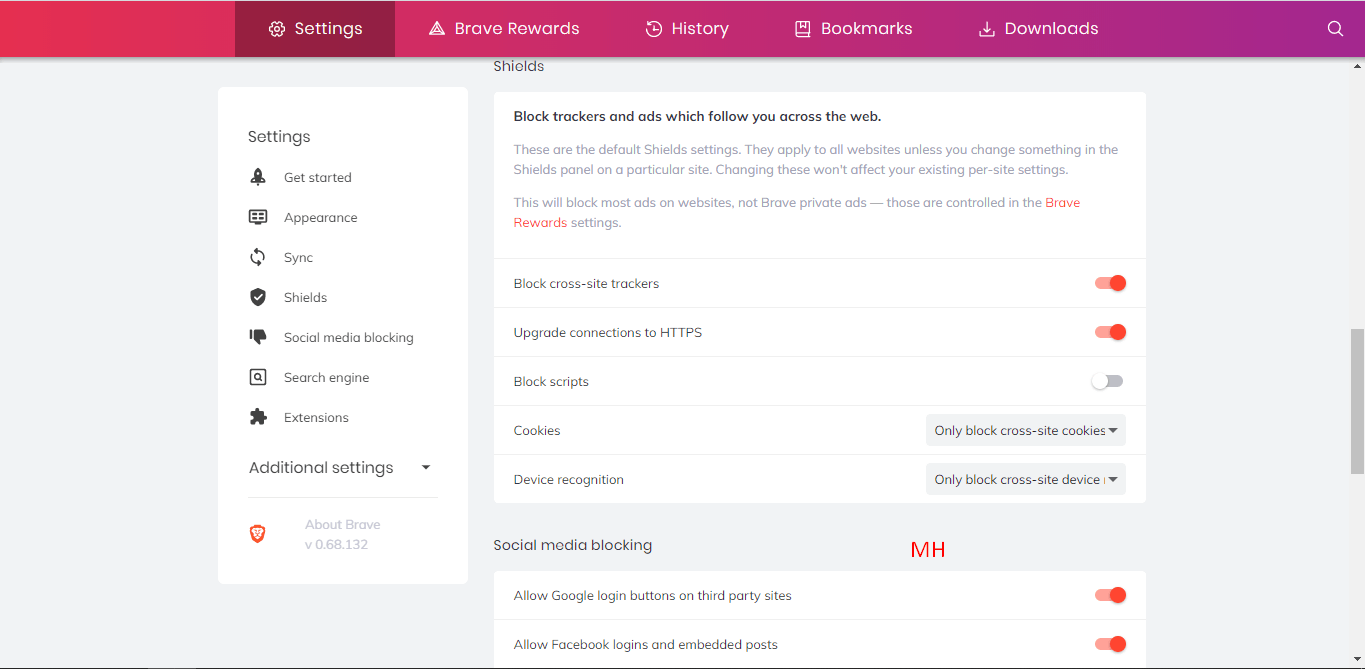
Task: Click the Brave Rewards triangle icon
Action: pos(436,29)
